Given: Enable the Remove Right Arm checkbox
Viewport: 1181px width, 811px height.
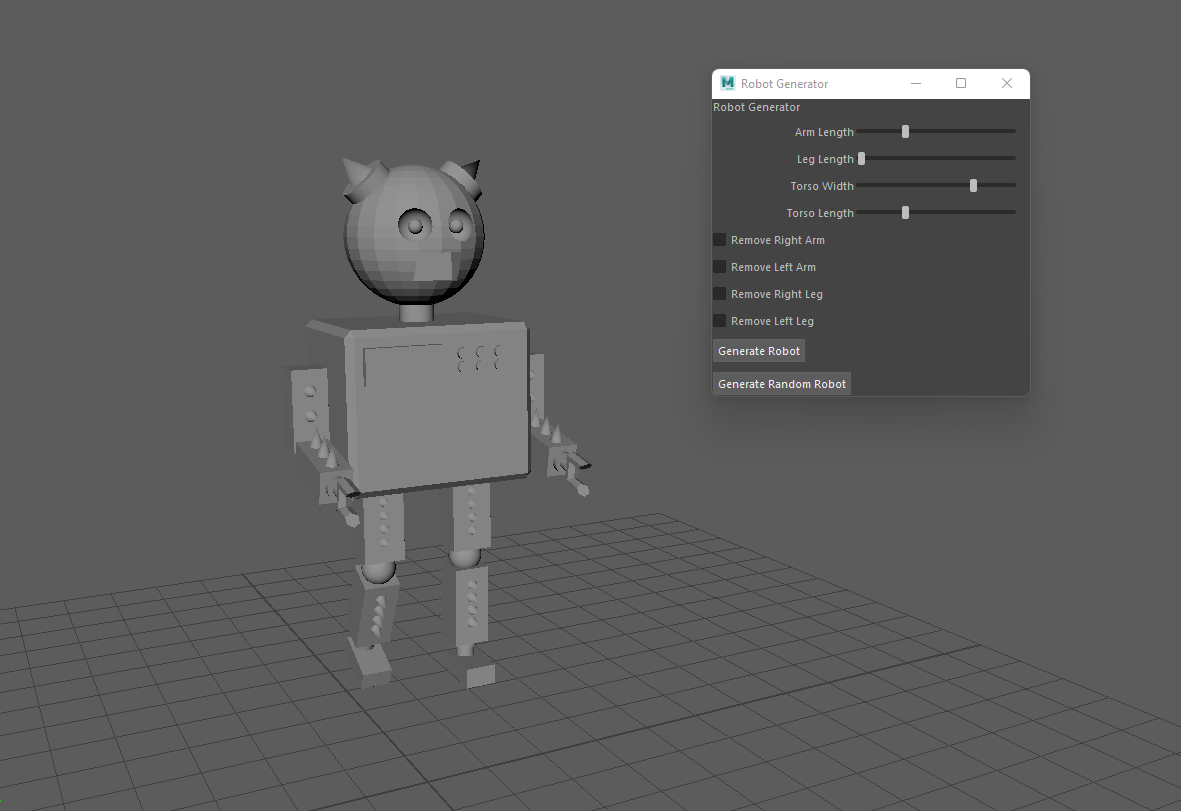Looking at the screenshot, I should [719, 239].
